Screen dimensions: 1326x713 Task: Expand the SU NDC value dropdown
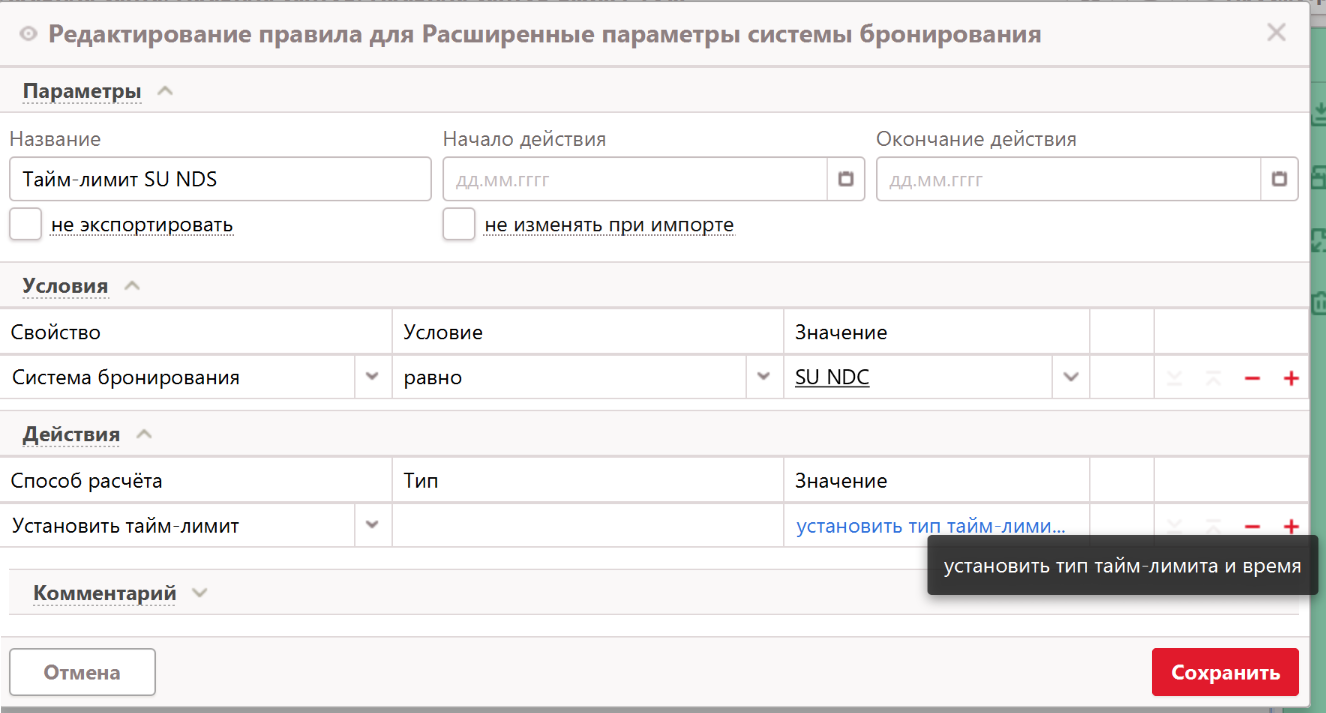point(1071,377)
